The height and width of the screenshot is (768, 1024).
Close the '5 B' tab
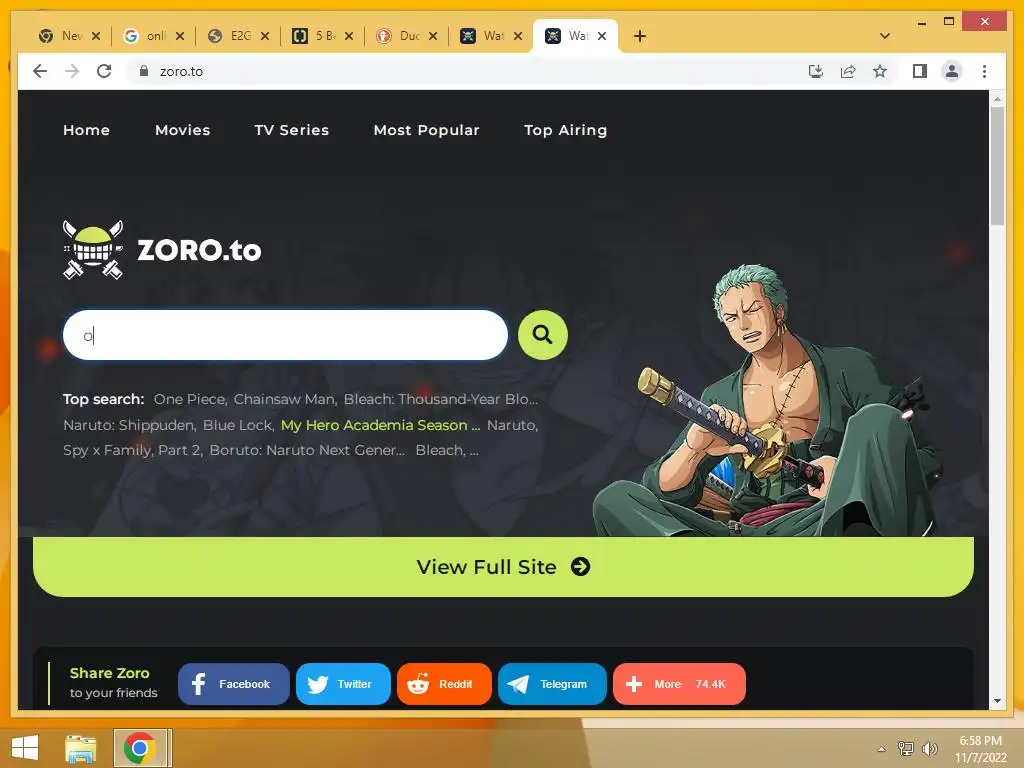(349, 36)
